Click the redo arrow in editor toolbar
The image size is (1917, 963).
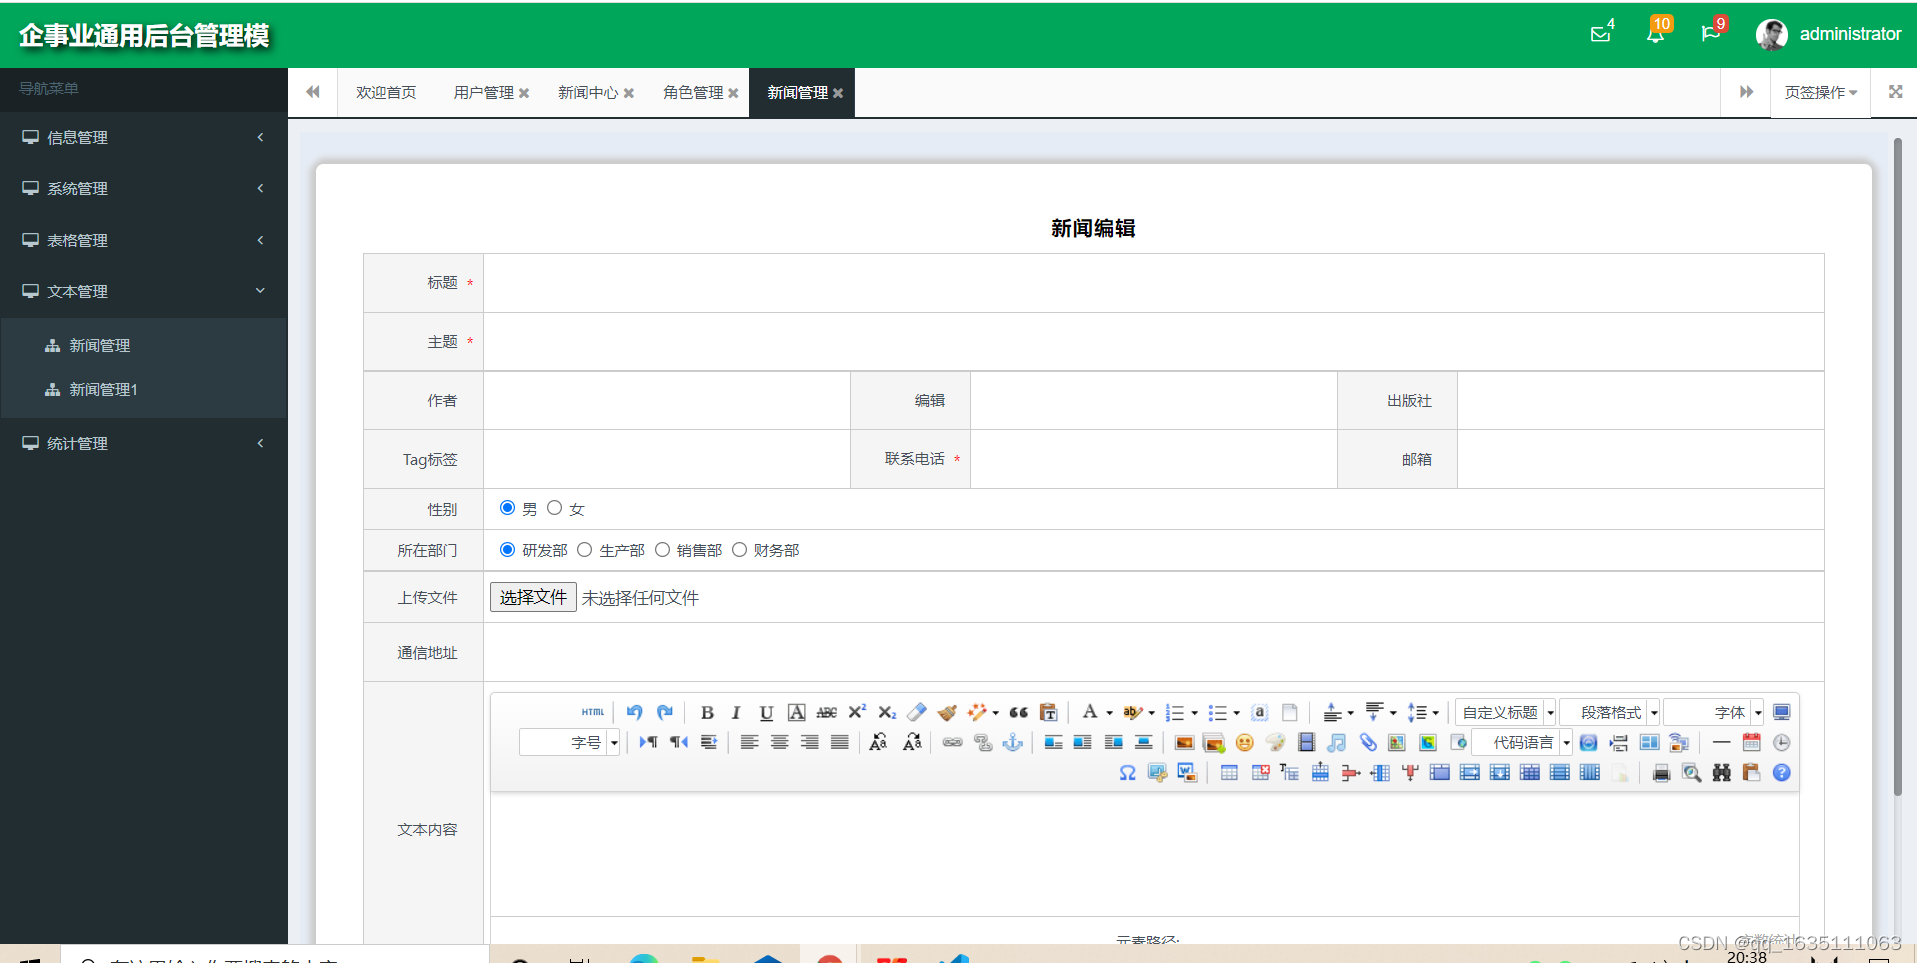pyautogui.click(x=665, y=712)
